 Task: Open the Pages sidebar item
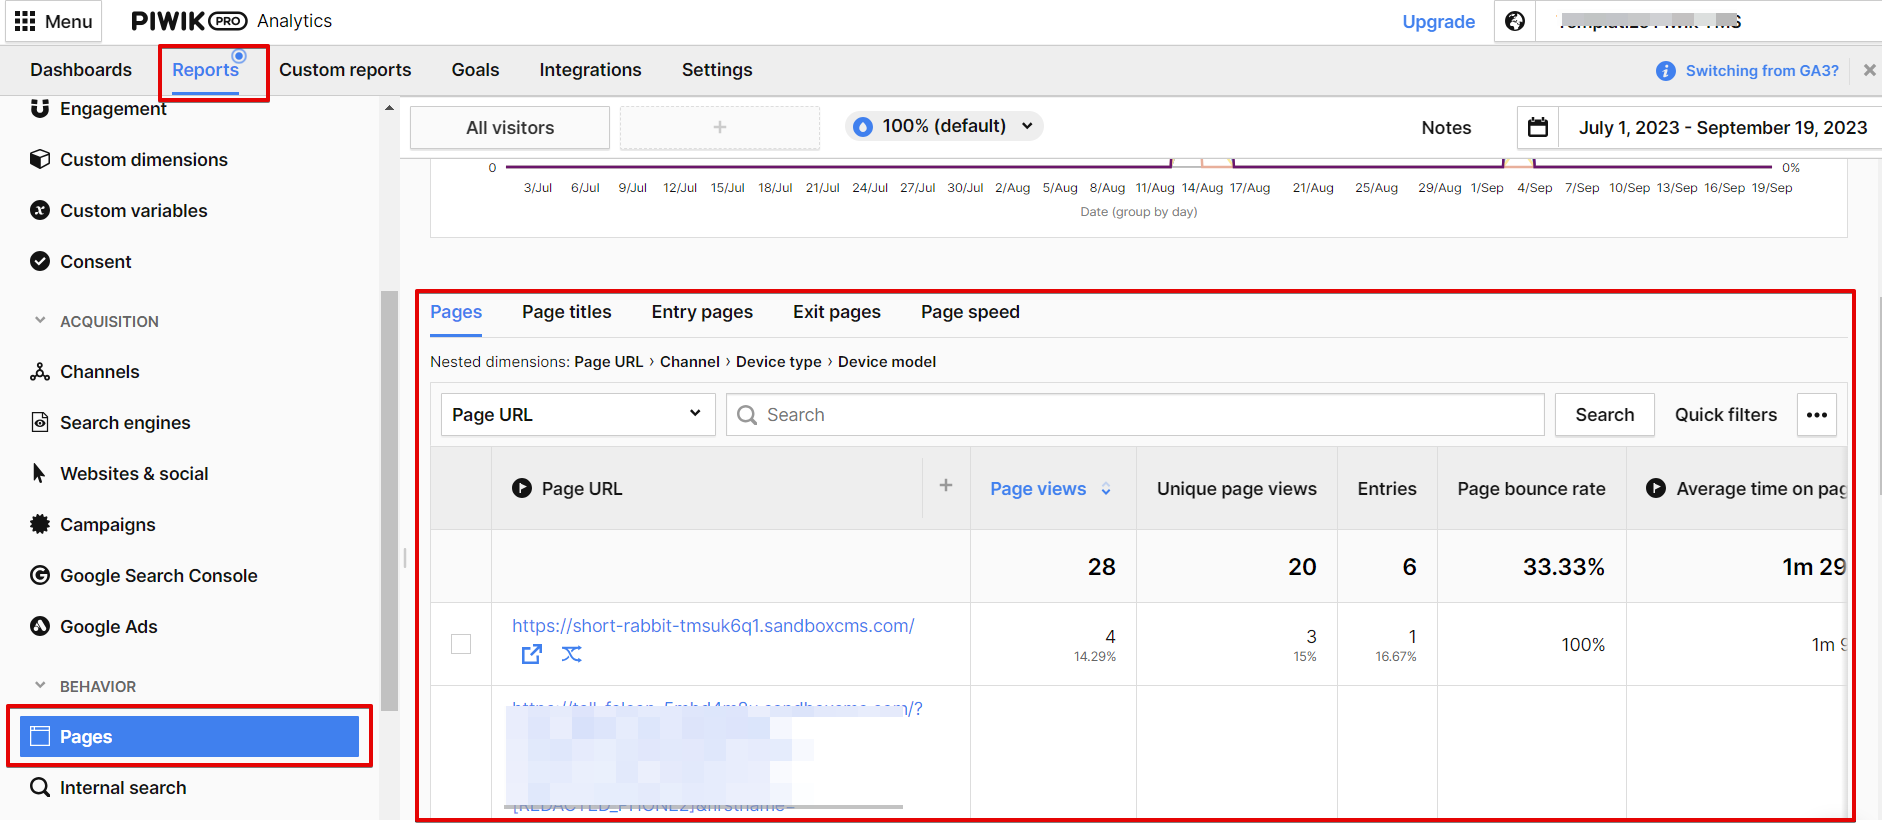click(189, 736)
